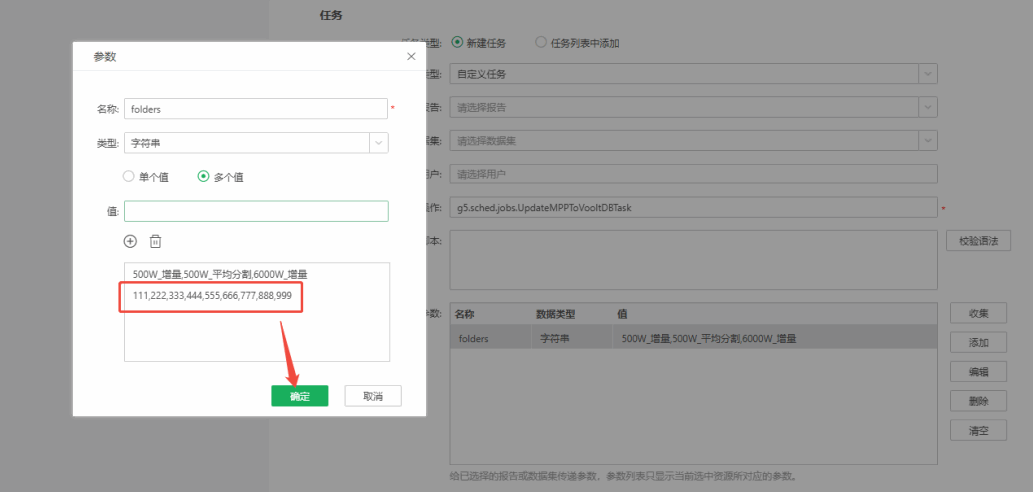1033x492 pixels.
Task: Choose the 任务列表中添加 radio button
Action: [x=541, y=43]
